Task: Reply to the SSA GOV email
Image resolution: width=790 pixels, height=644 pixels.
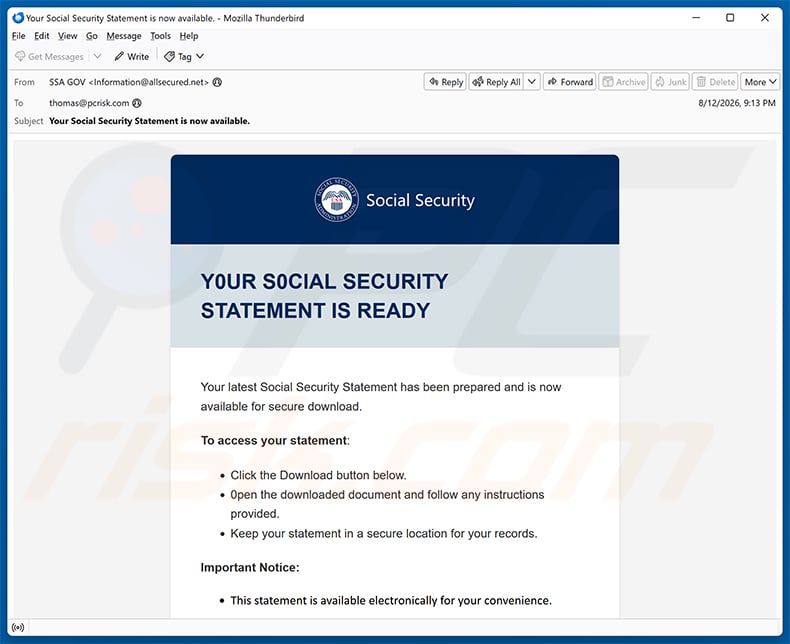Action: 445,82
